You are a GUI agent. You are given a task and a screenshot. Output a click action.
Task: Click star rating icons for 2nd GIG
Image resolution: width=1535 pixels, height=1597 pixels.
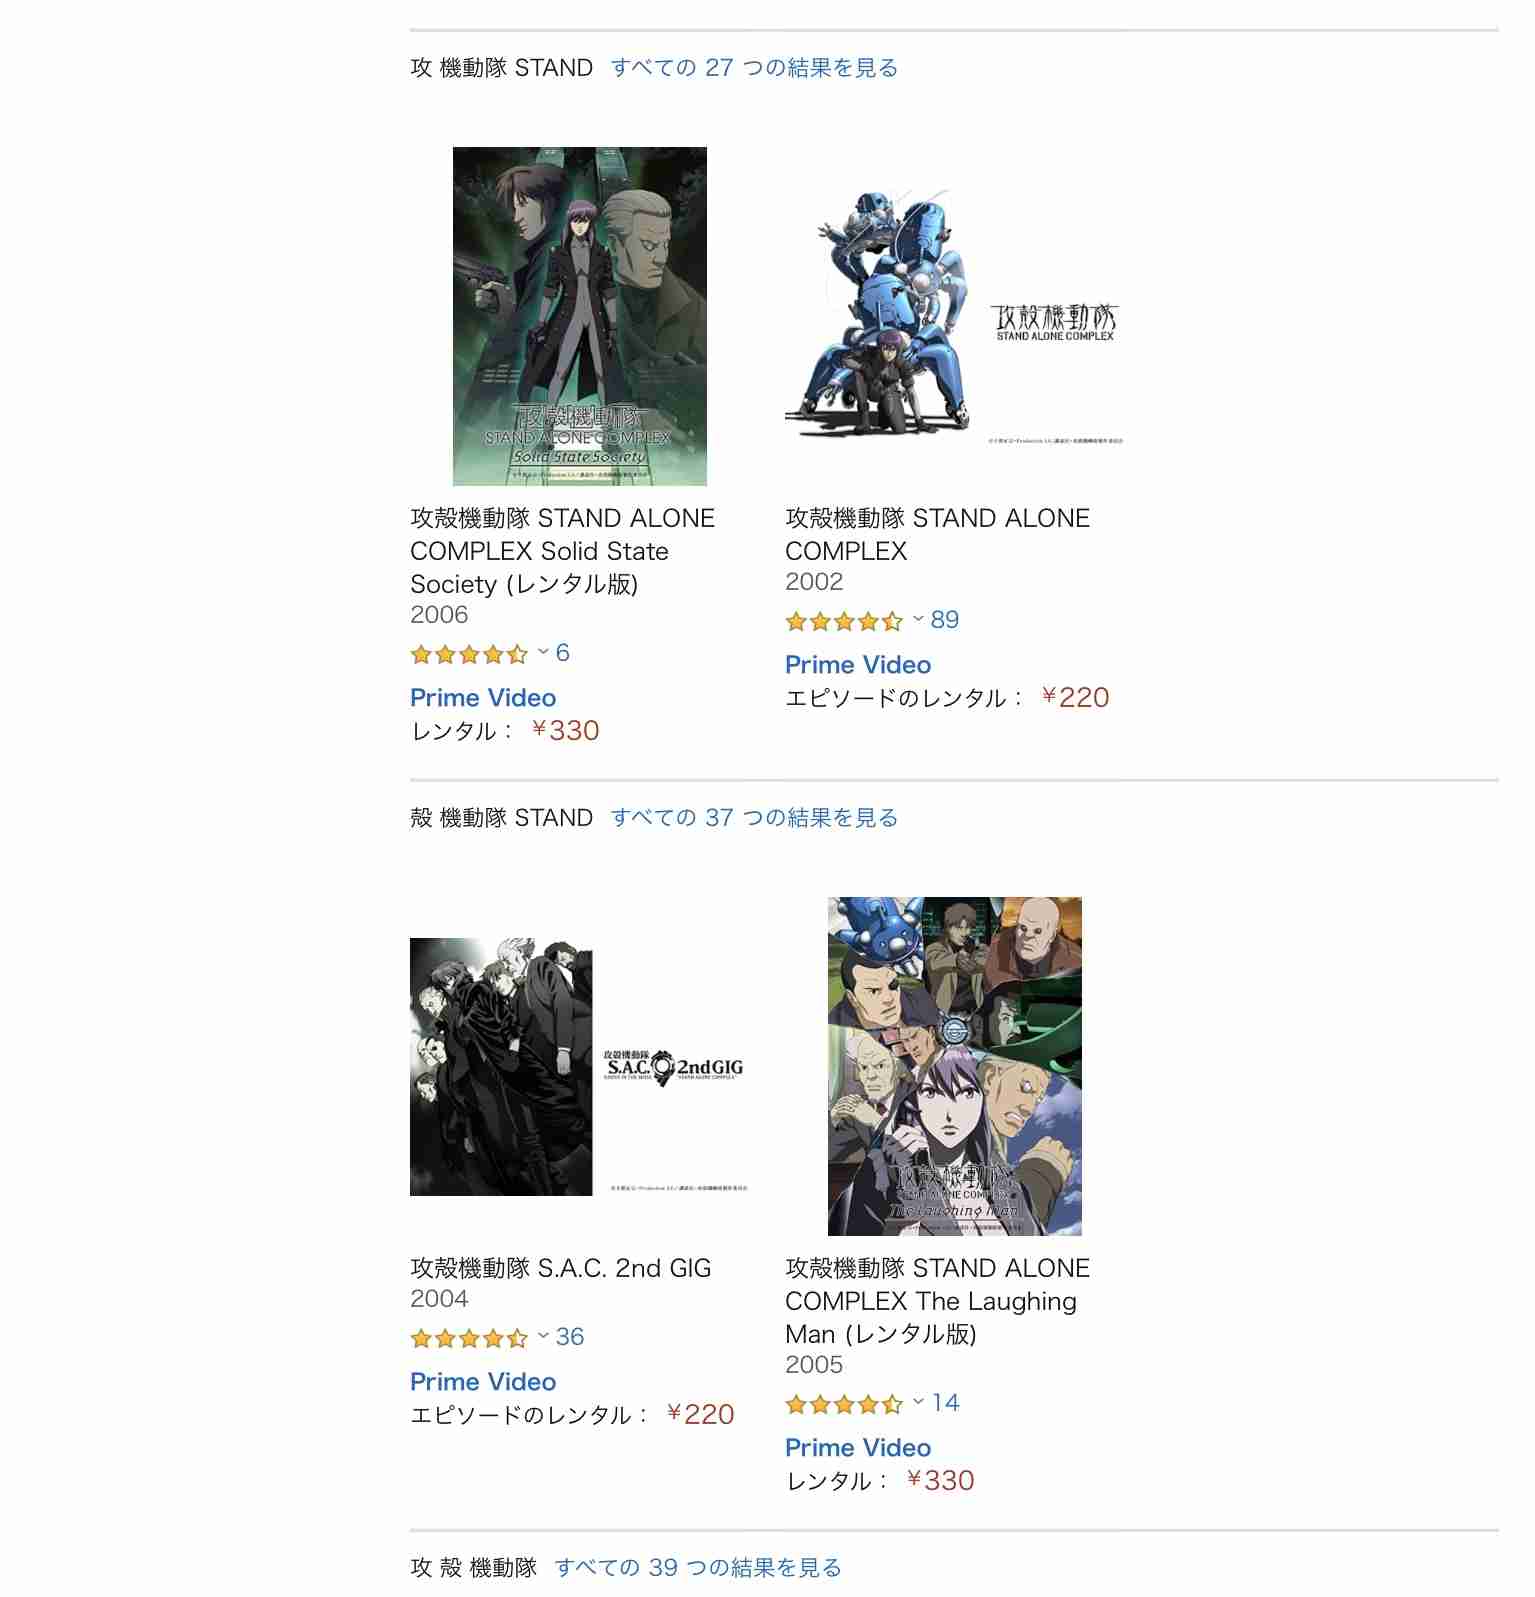(469, 1338)
